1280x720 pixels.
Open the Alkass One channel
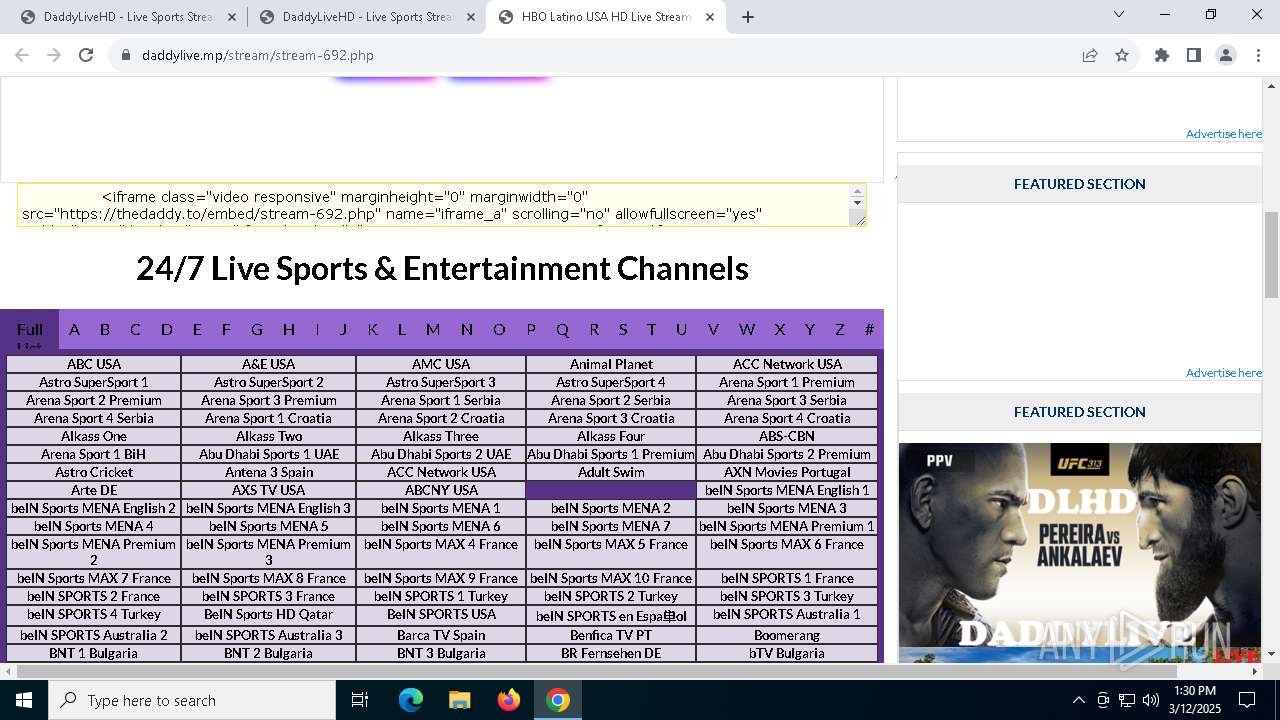pyautogui.click(x=94, y=436)
